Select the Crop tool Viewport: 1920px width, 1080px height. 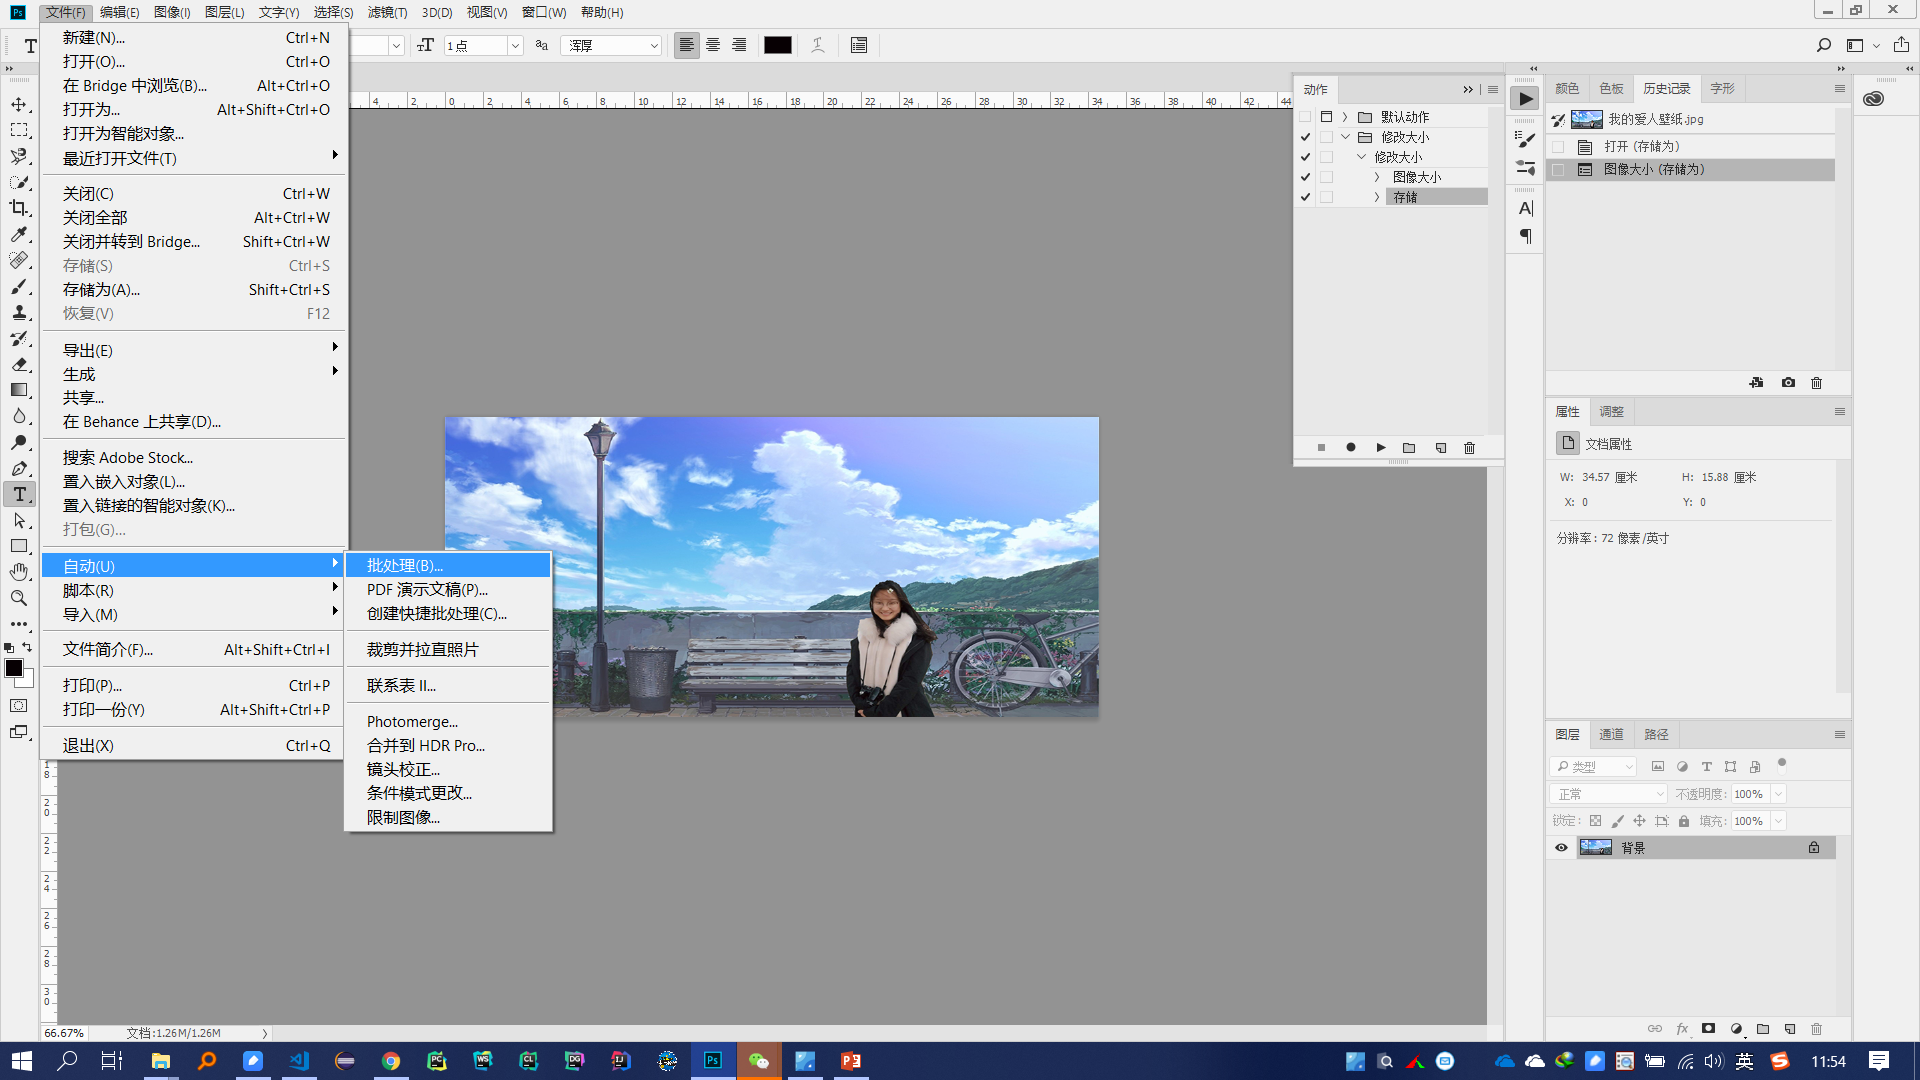click(19, 208)
